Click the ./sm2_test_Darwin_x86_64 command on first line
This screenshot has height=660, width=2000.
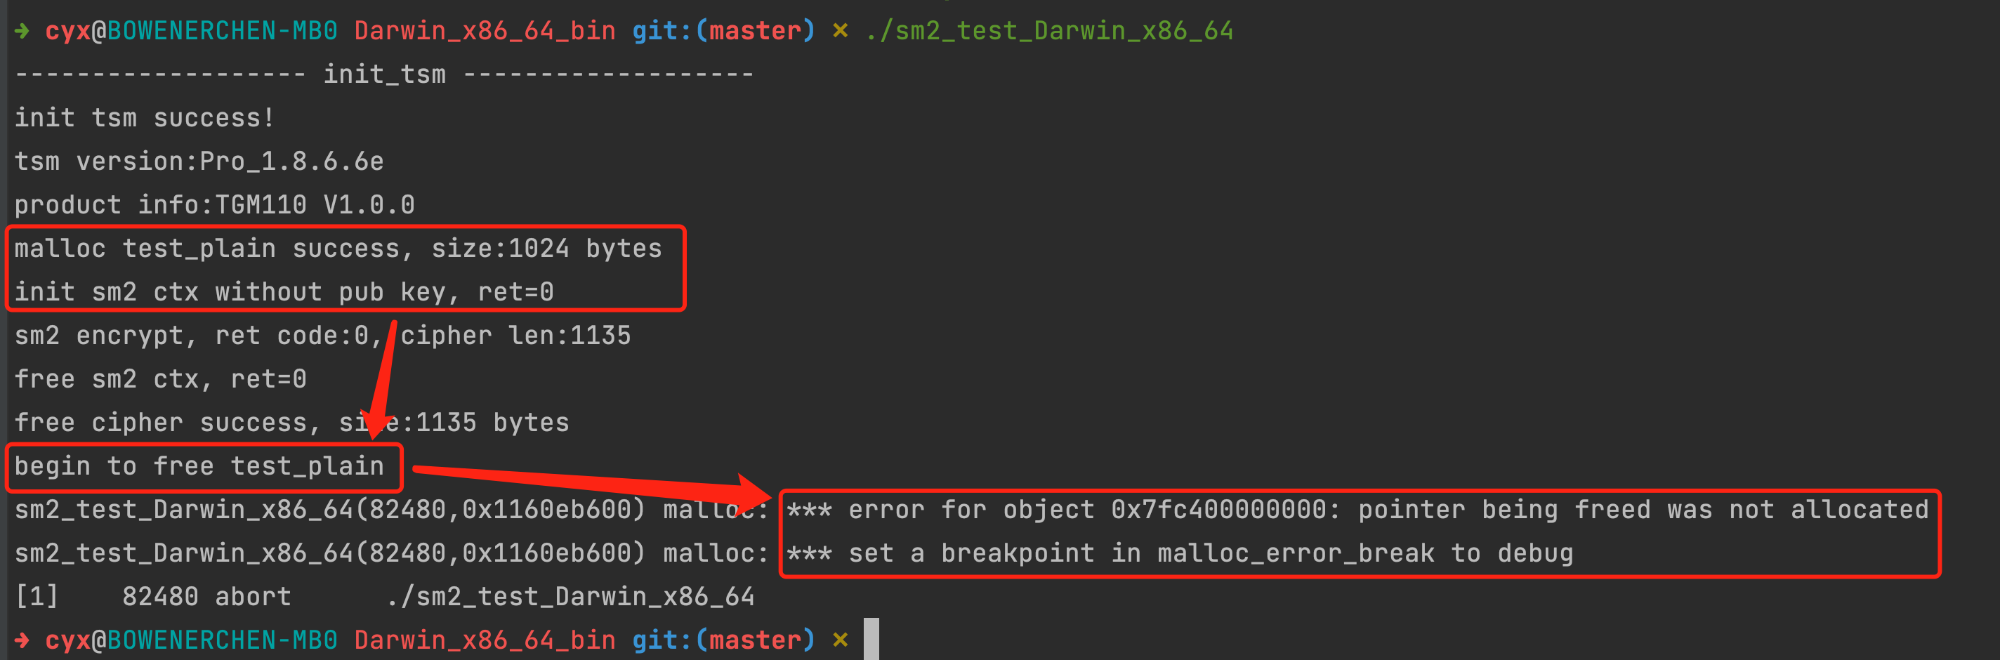pyautogui.click(x=1049, y=31)
